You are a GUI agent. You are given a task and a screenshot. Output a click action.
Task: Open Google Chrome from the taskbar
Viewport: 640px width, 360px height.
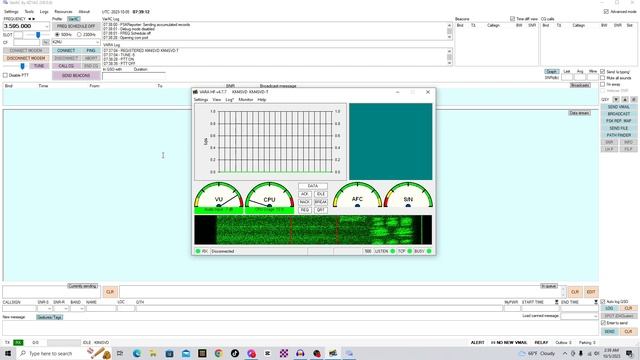tap(218, 353)
